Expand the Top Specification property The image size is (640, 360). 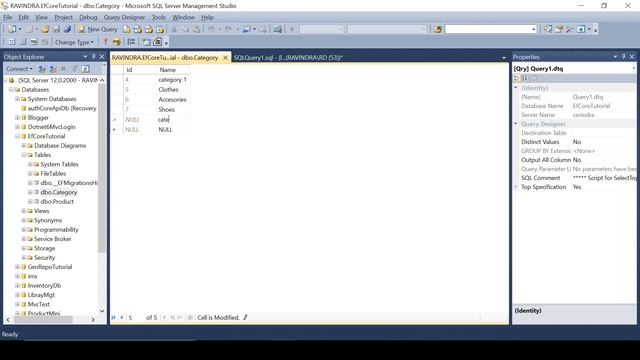coord(516,187)
